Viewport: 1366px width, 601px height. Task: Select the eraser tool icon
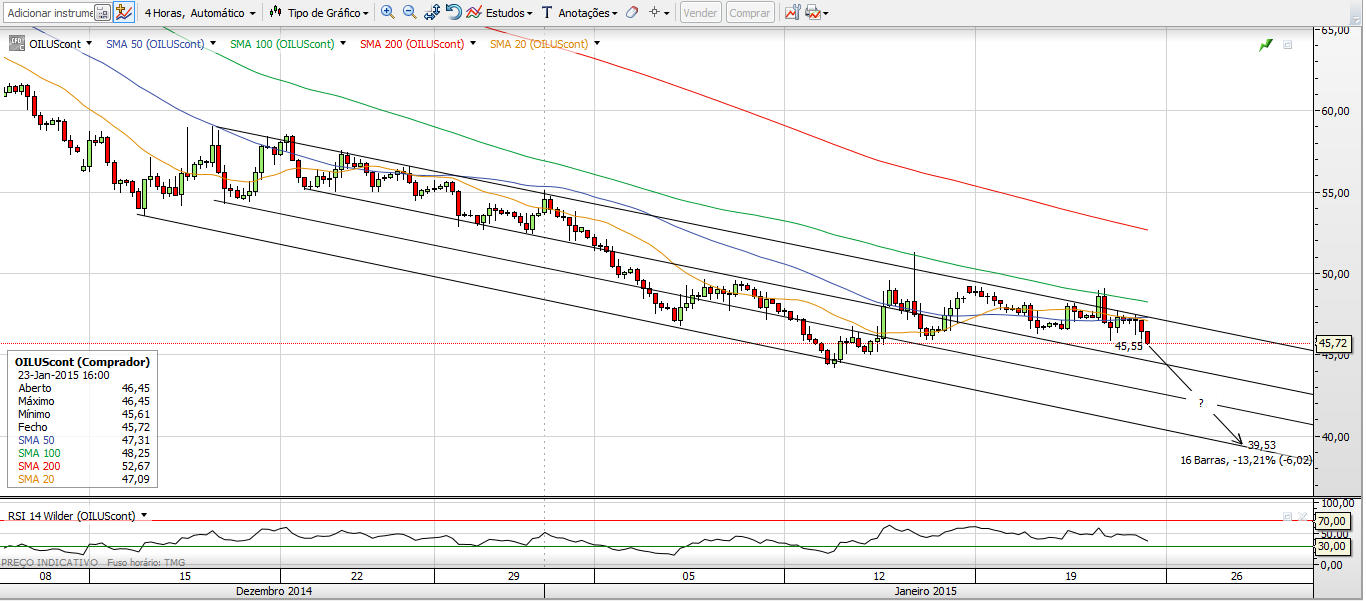(631, 13)
